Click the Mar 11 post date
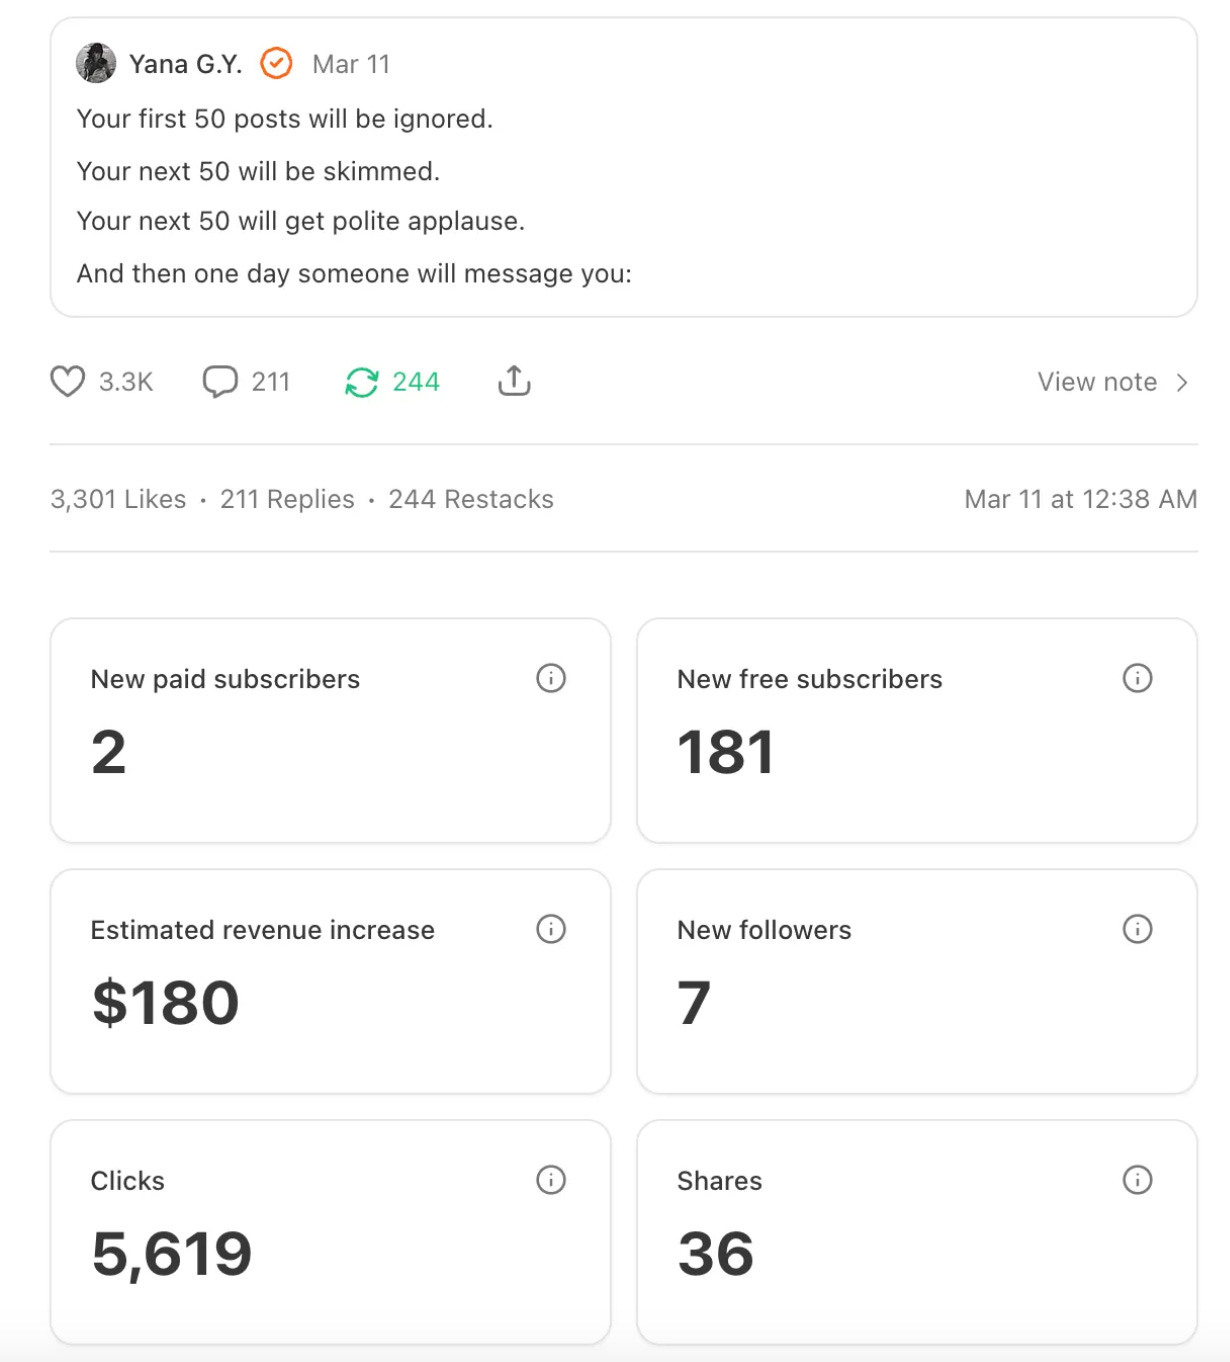The height and width of the screenshot is (1362, 1230). tap(351, 64)
